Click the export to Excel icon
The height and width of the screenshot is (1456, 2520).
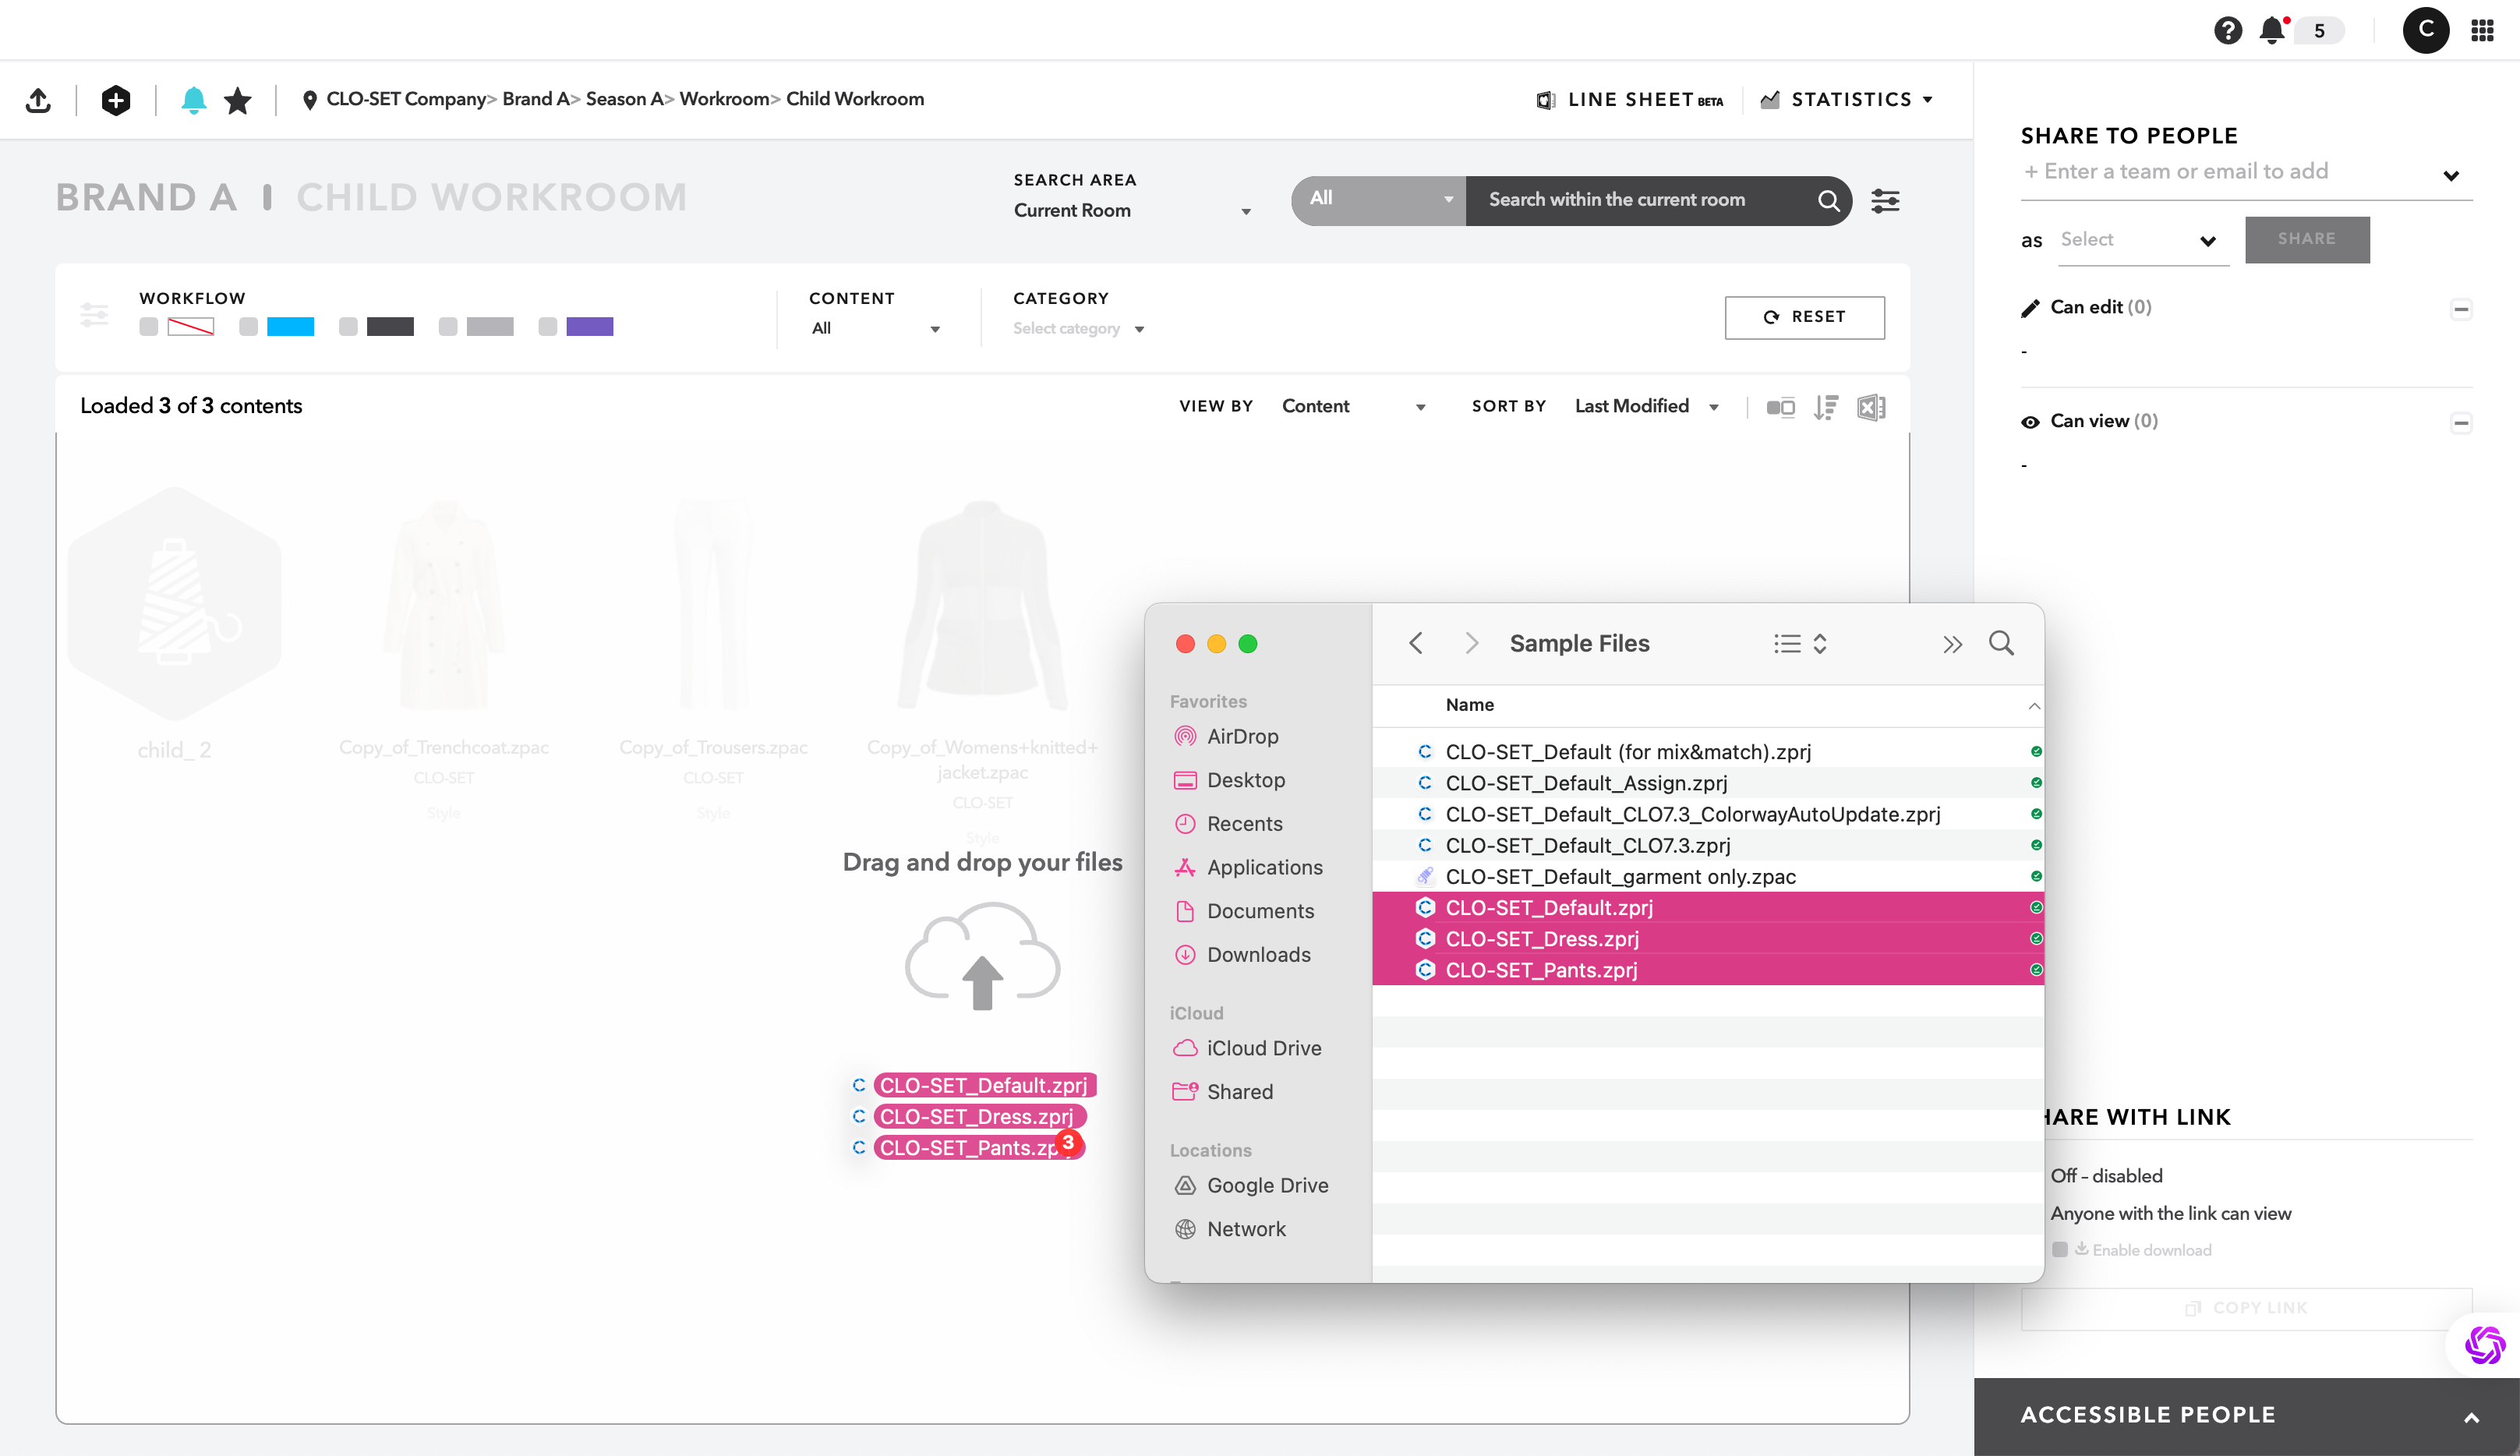pyautogui.click(x=1871, y=407)
